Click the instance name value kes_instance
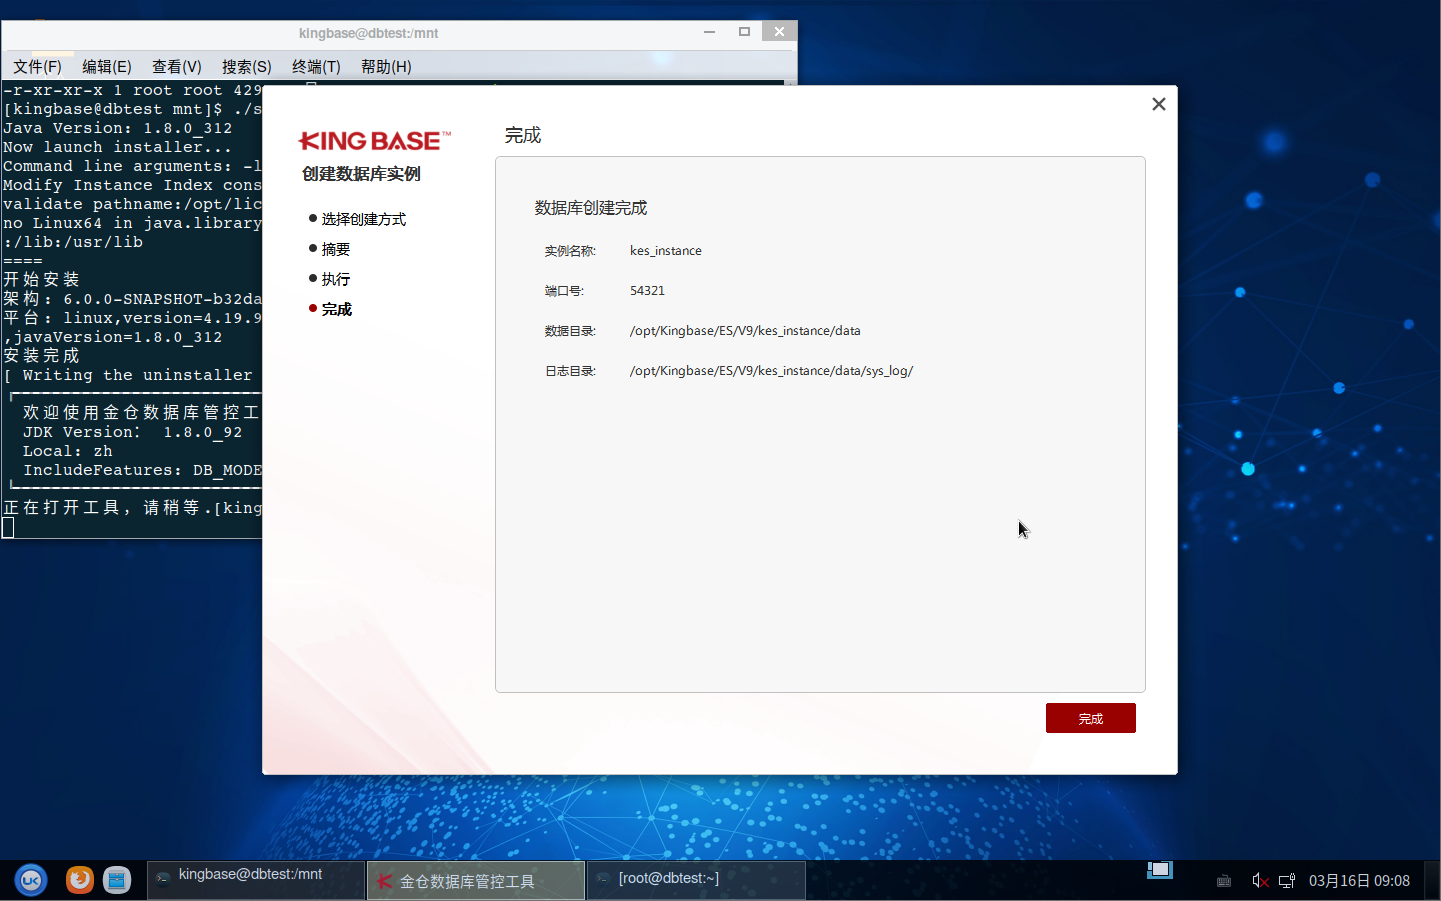Viewport: 1441px width, 901px height. (x=666, y=251)
